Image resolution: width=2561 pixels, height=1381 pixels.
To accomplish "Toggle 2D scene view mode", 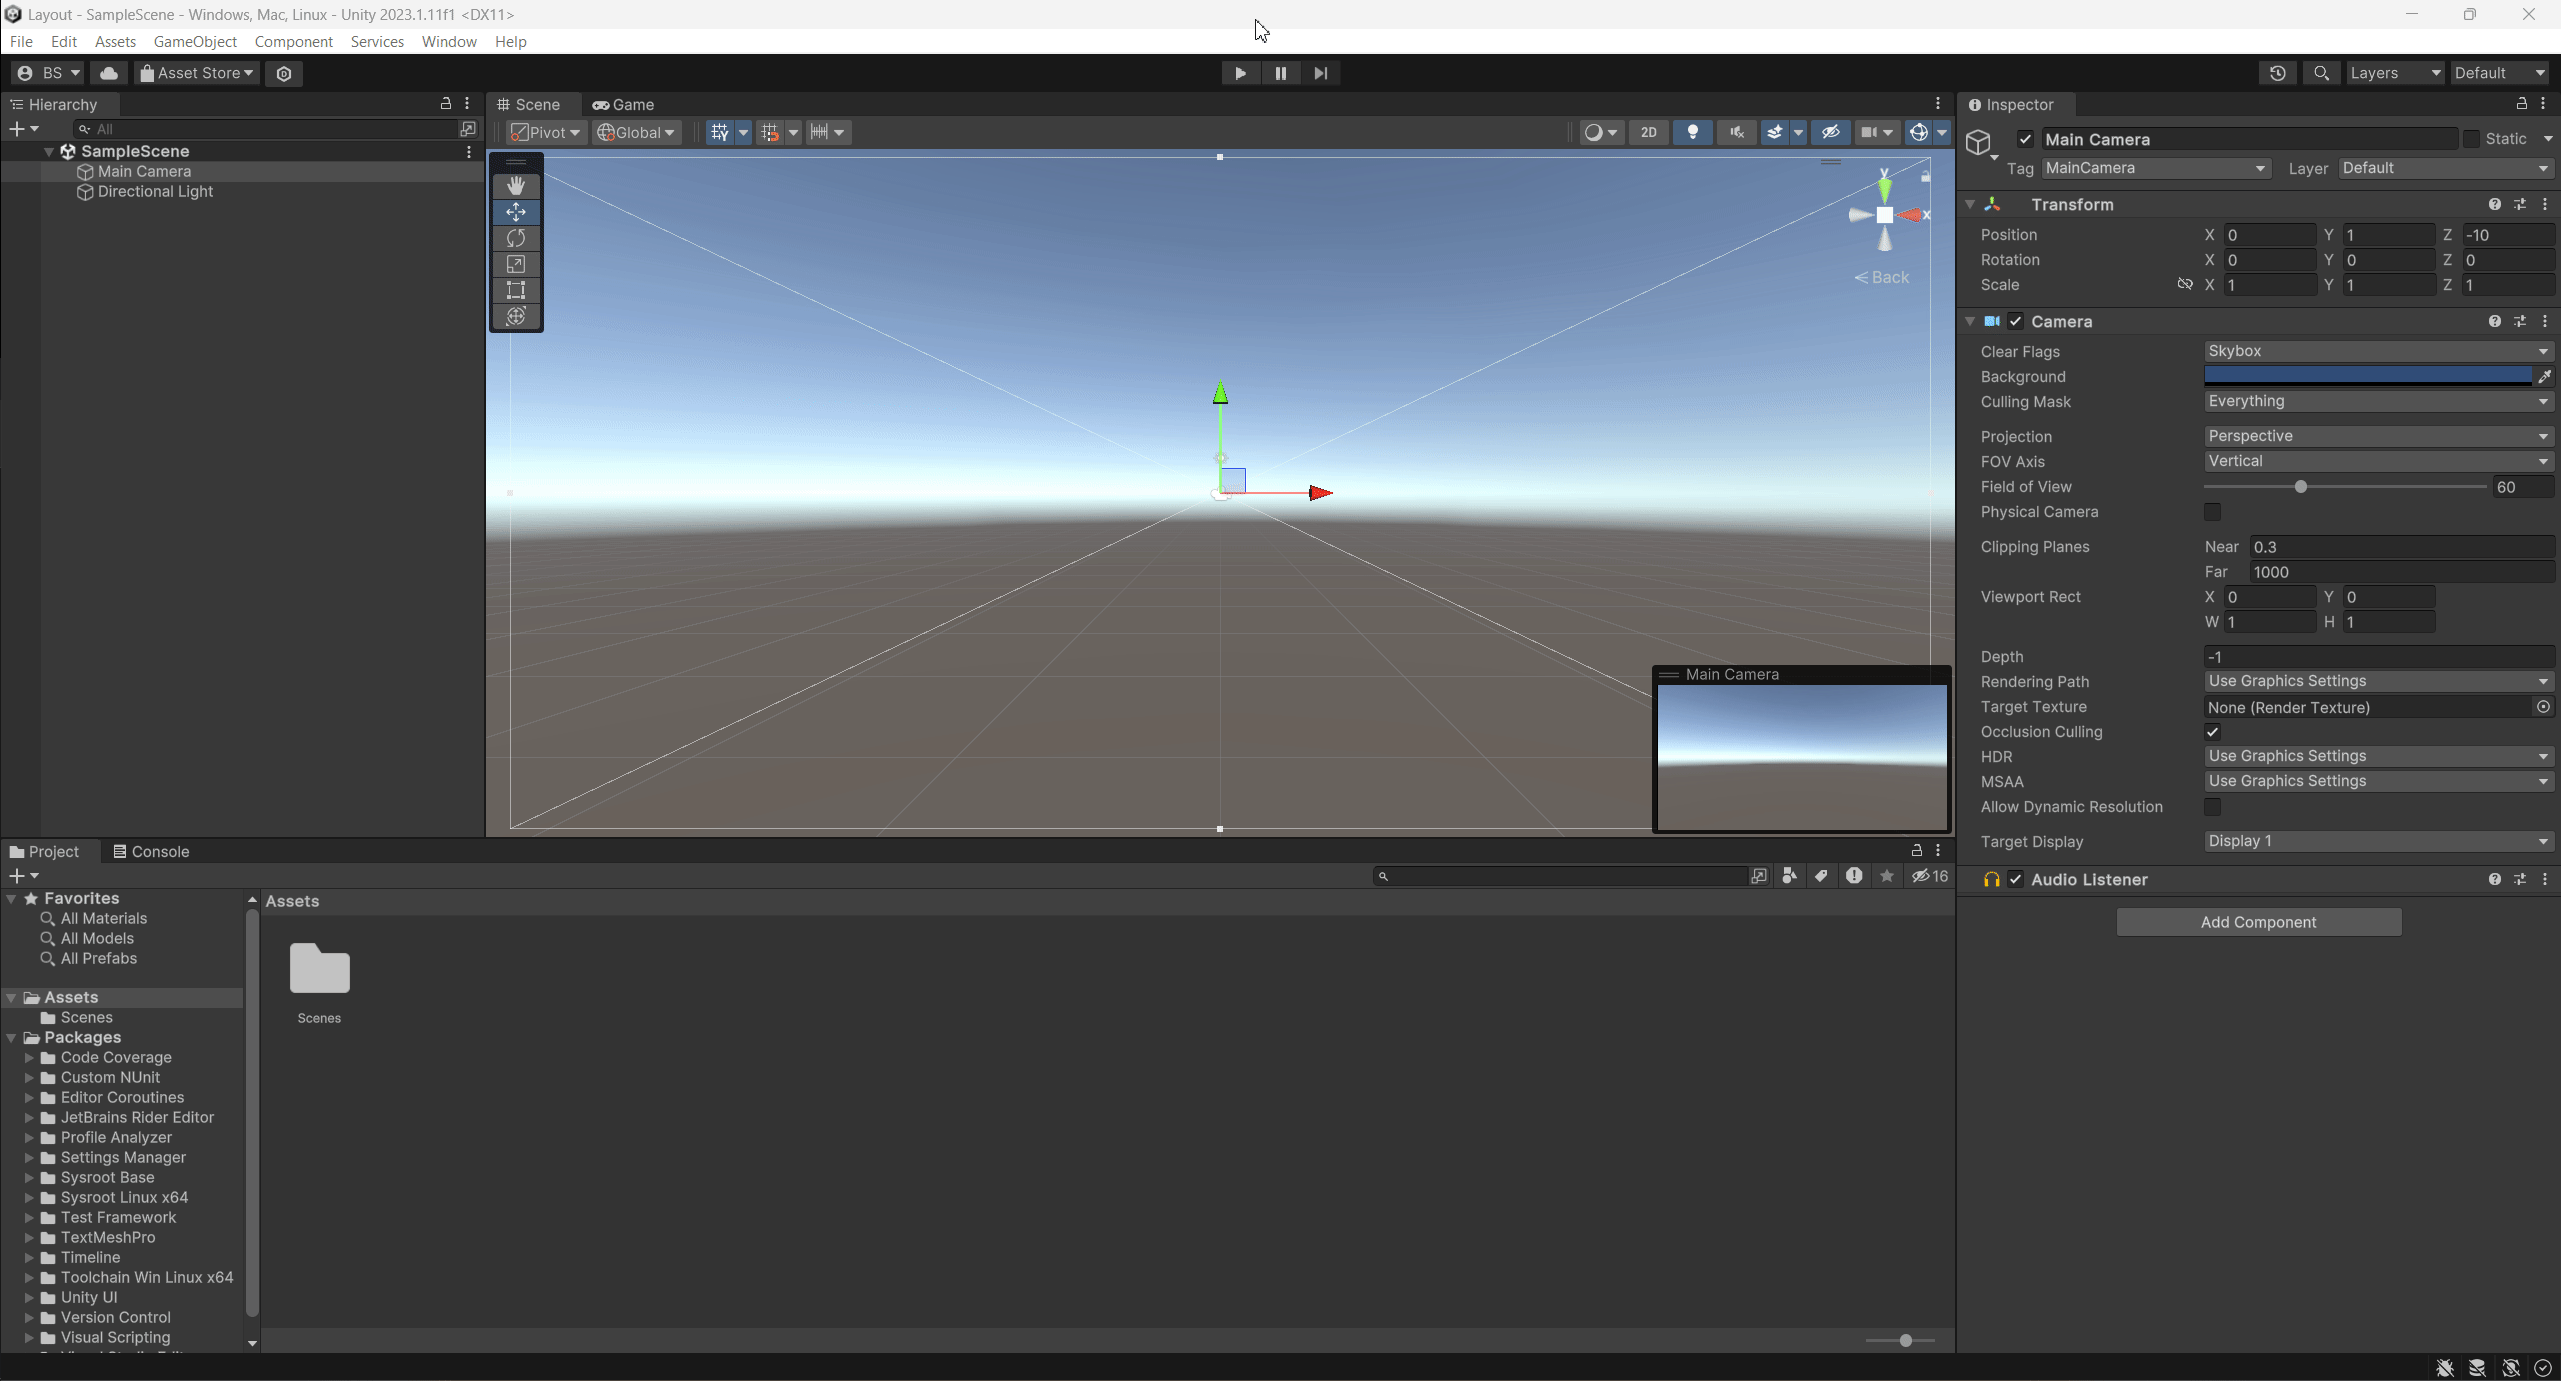I will (1648, 132).
